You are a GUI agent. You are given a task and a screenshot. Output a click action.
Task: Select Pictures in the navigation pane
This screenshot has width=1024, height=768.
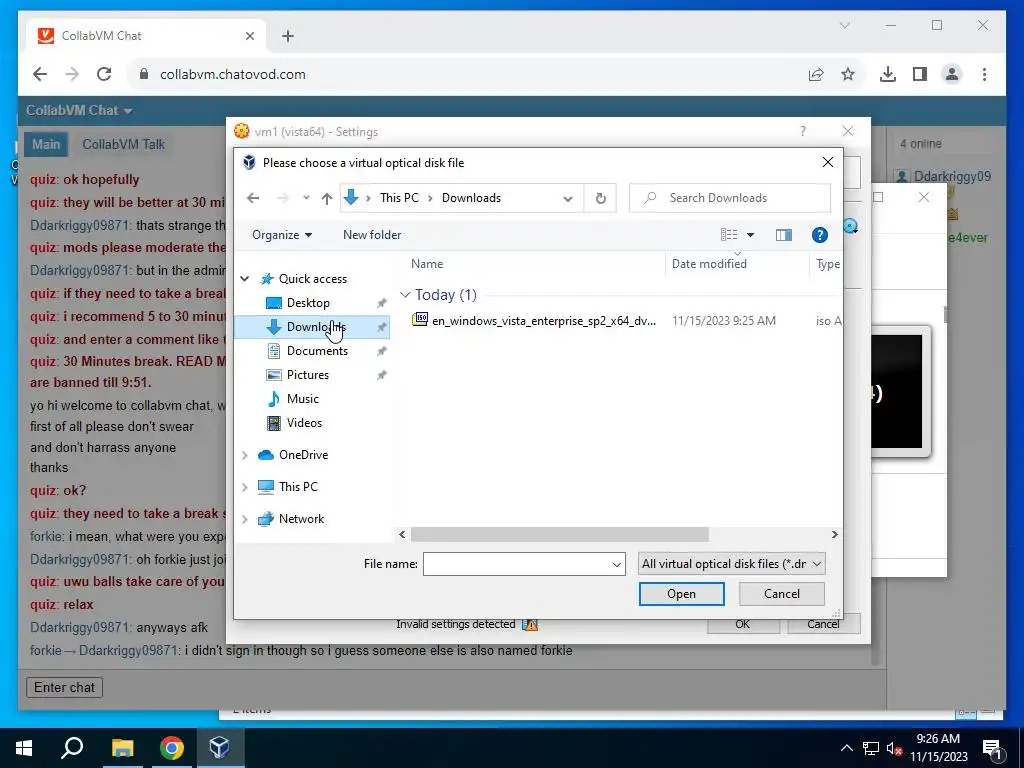(x=308, y=376)
